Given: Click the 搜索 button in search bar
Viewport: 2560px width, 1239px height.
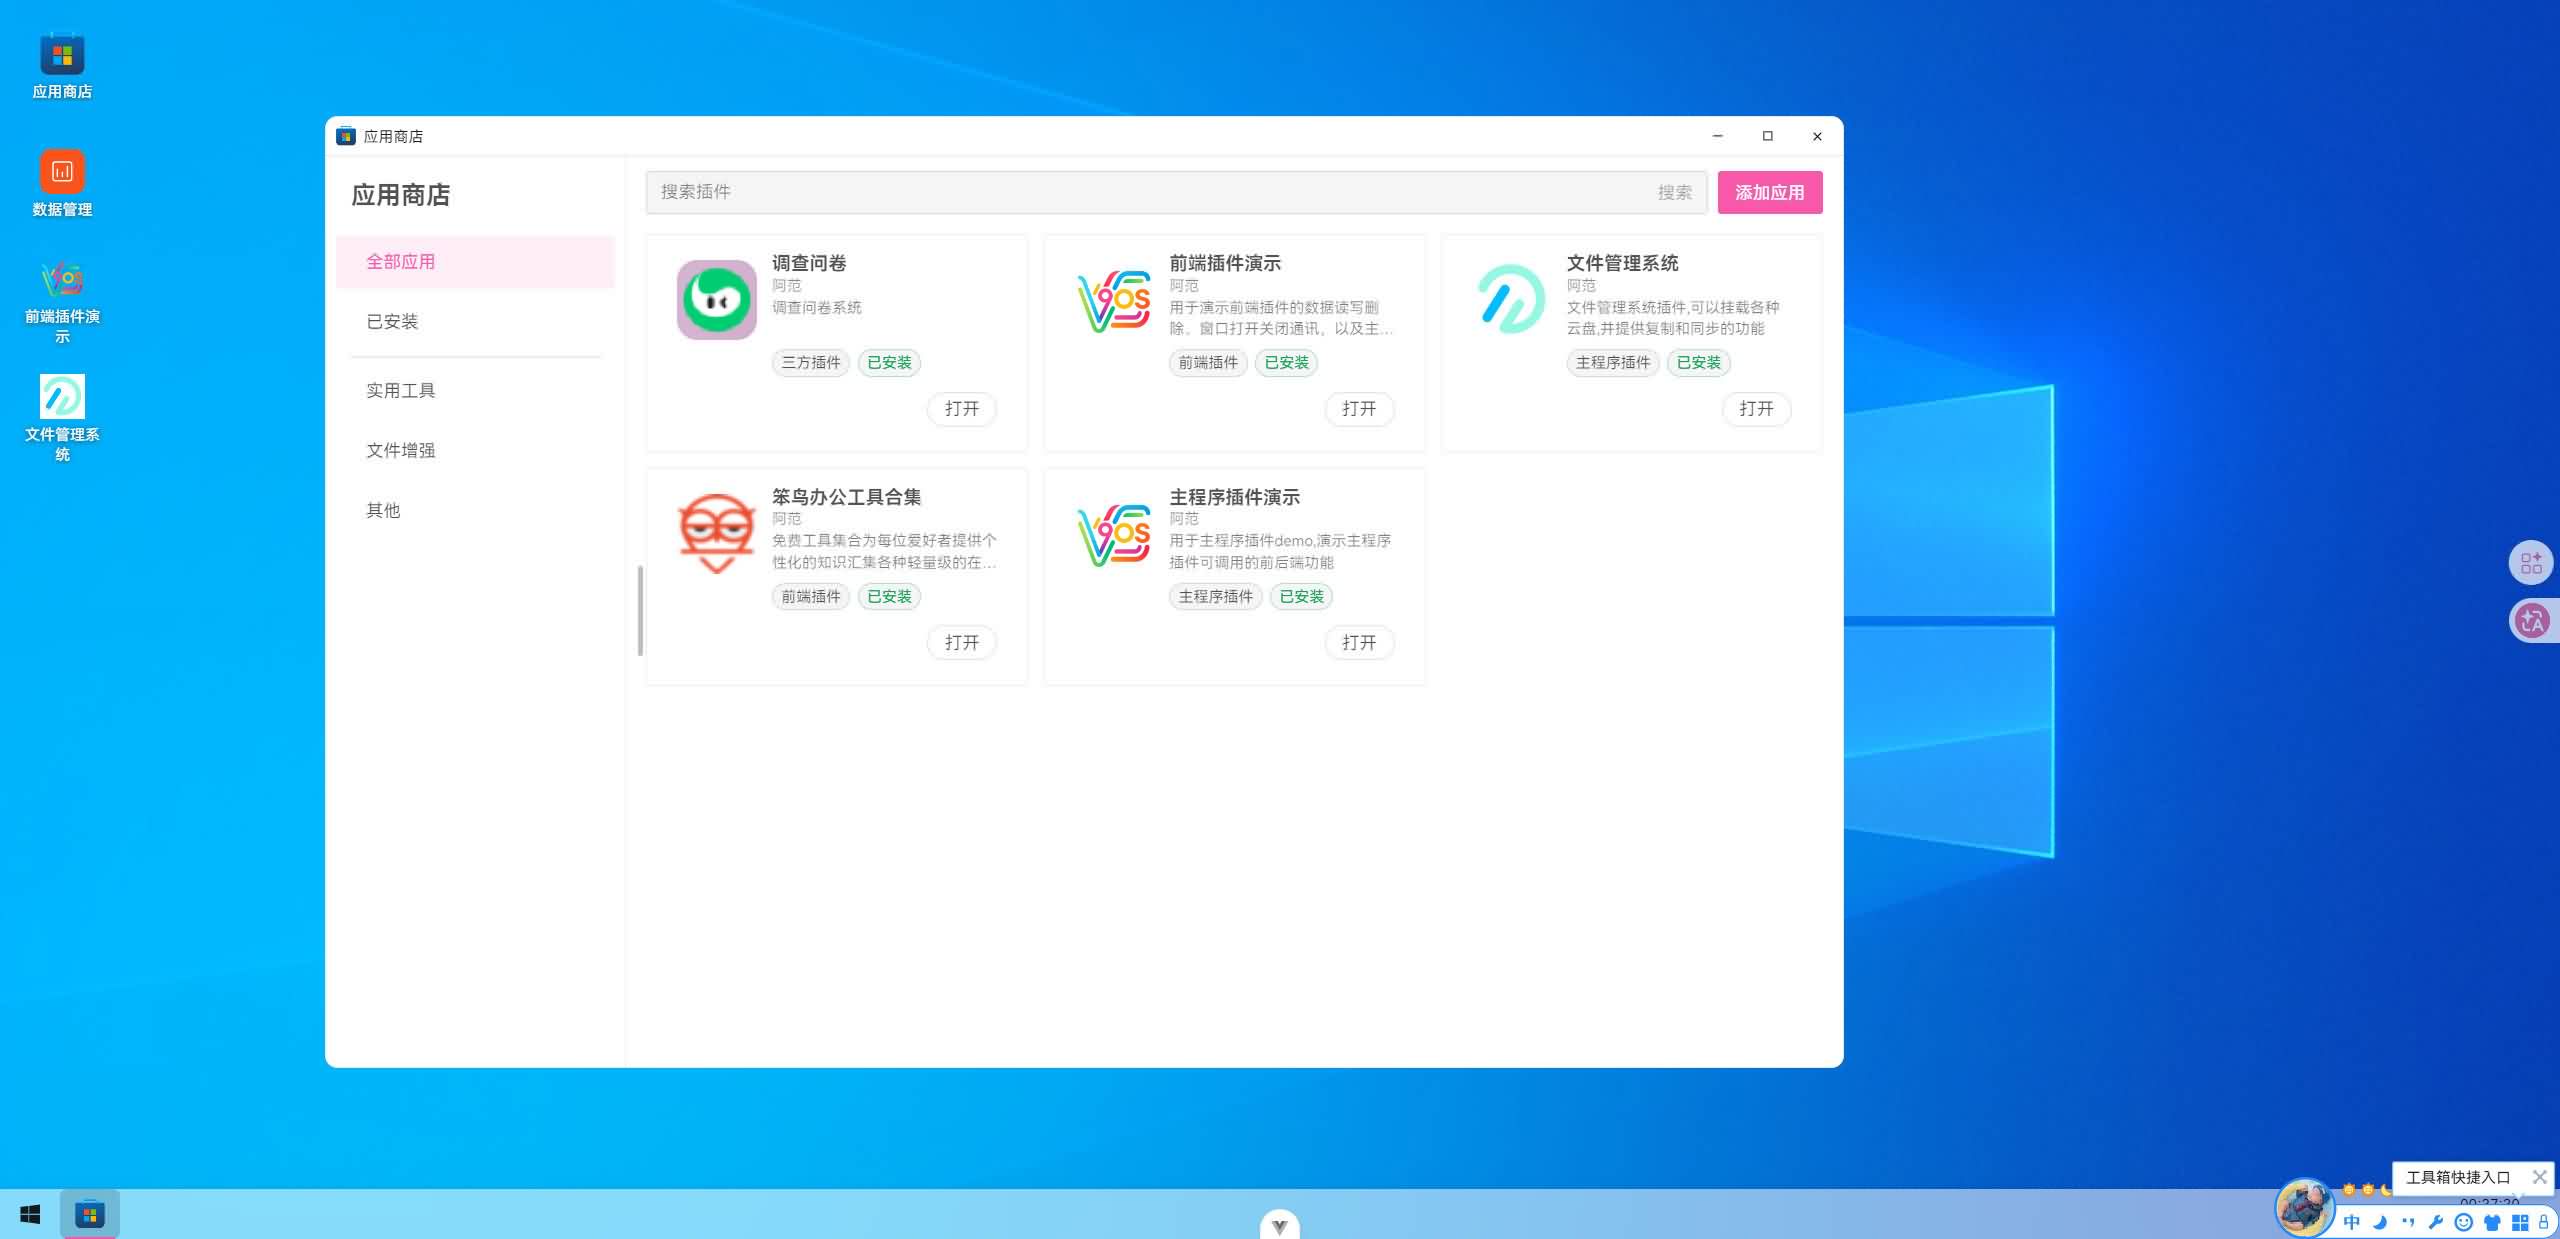Looking at the screenshot, I should pyautogui.click(x=1675, y=193).
